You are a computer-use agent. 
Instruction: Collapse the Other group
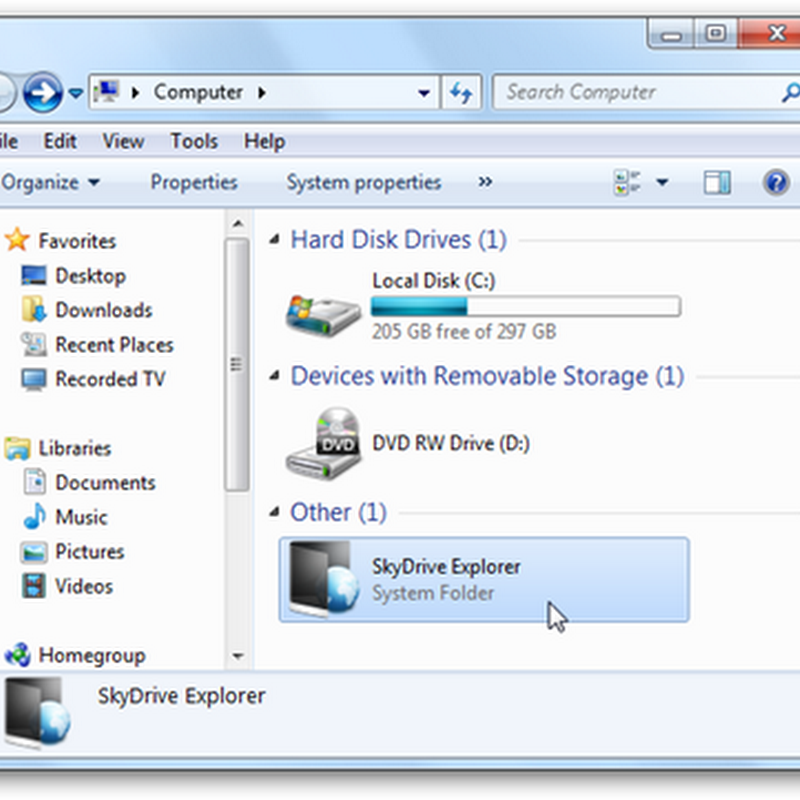click(x=274, y=511)
